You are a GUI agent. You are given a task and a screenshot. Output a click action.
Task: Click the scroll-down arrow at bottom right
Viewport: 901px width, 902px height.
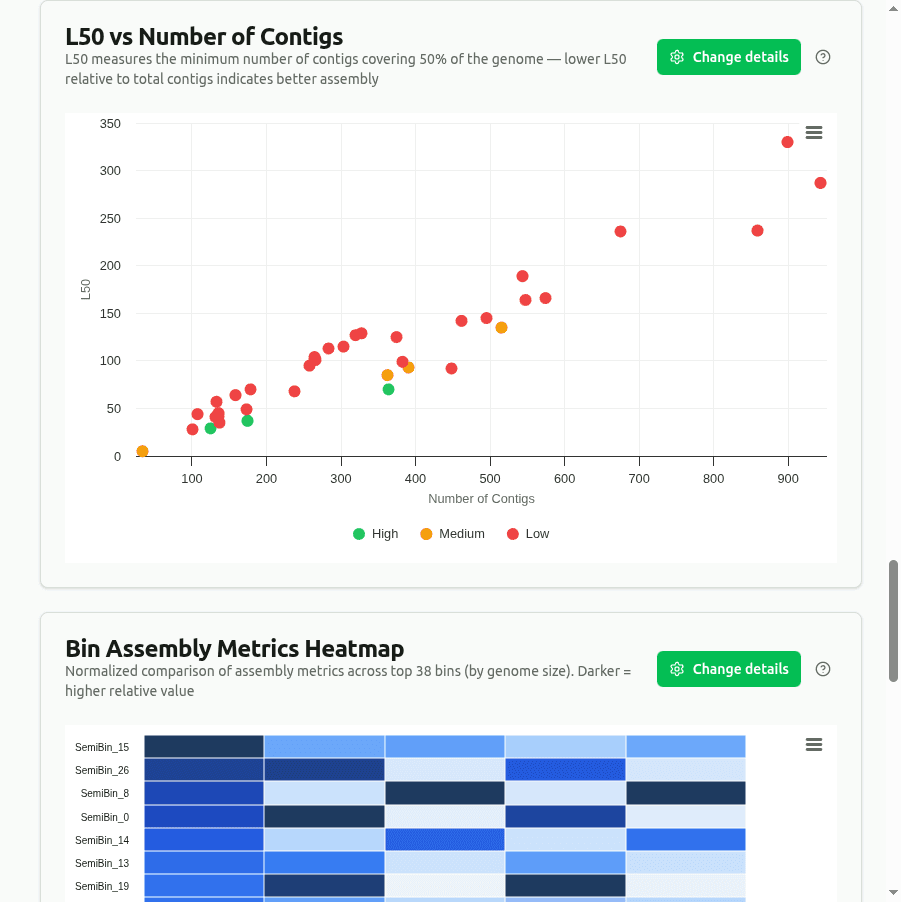click(x=893, y=894)
